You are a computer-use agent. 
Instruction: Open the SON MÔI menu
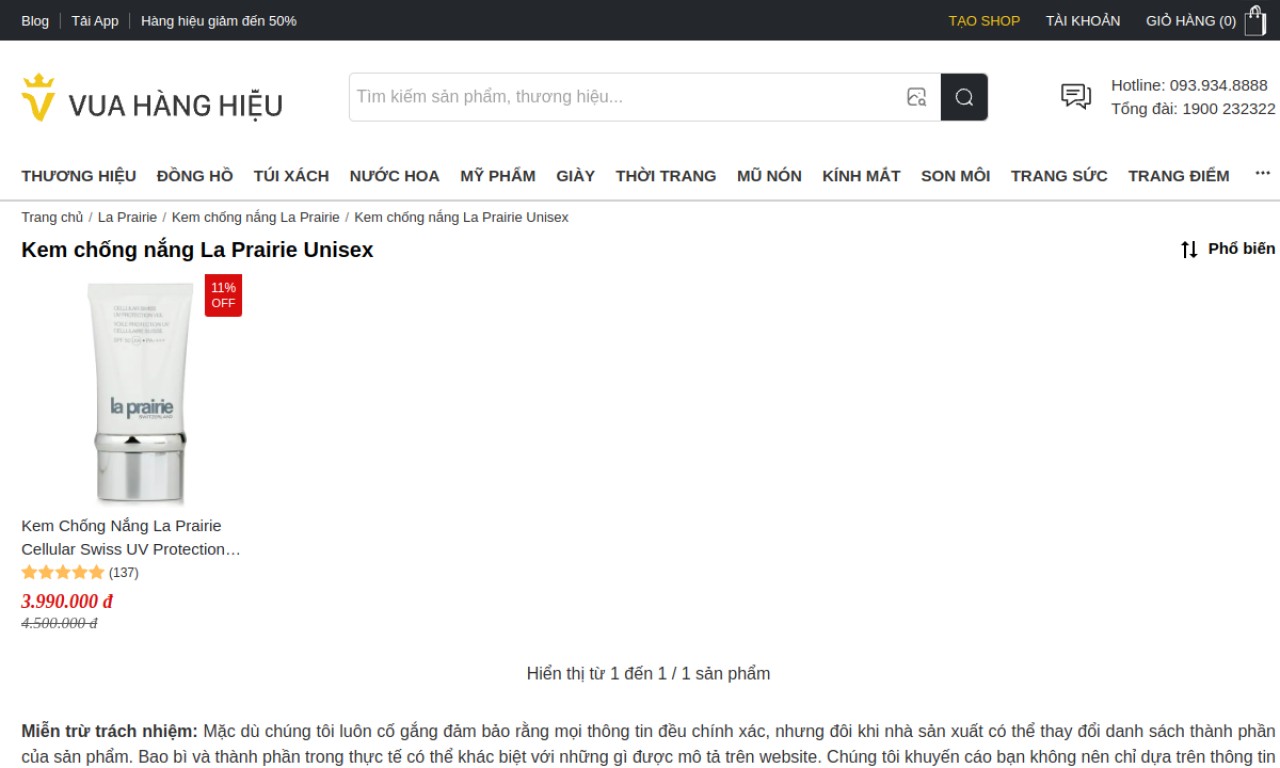(x=955, y=176)
